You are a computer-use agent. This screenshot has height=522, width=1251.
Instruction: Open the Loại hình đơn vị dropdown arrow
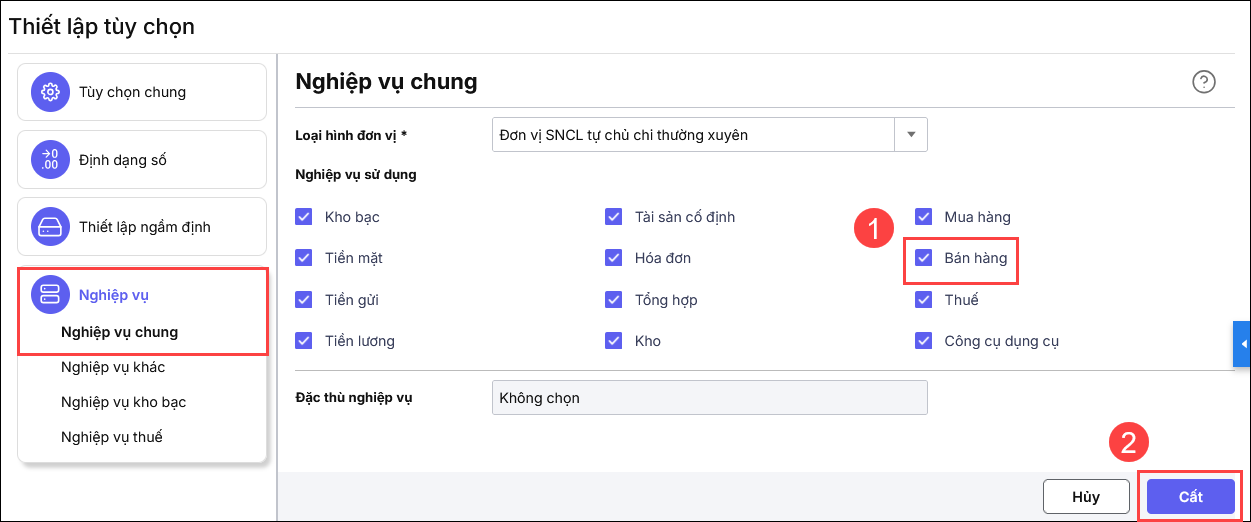pos(911,135)
